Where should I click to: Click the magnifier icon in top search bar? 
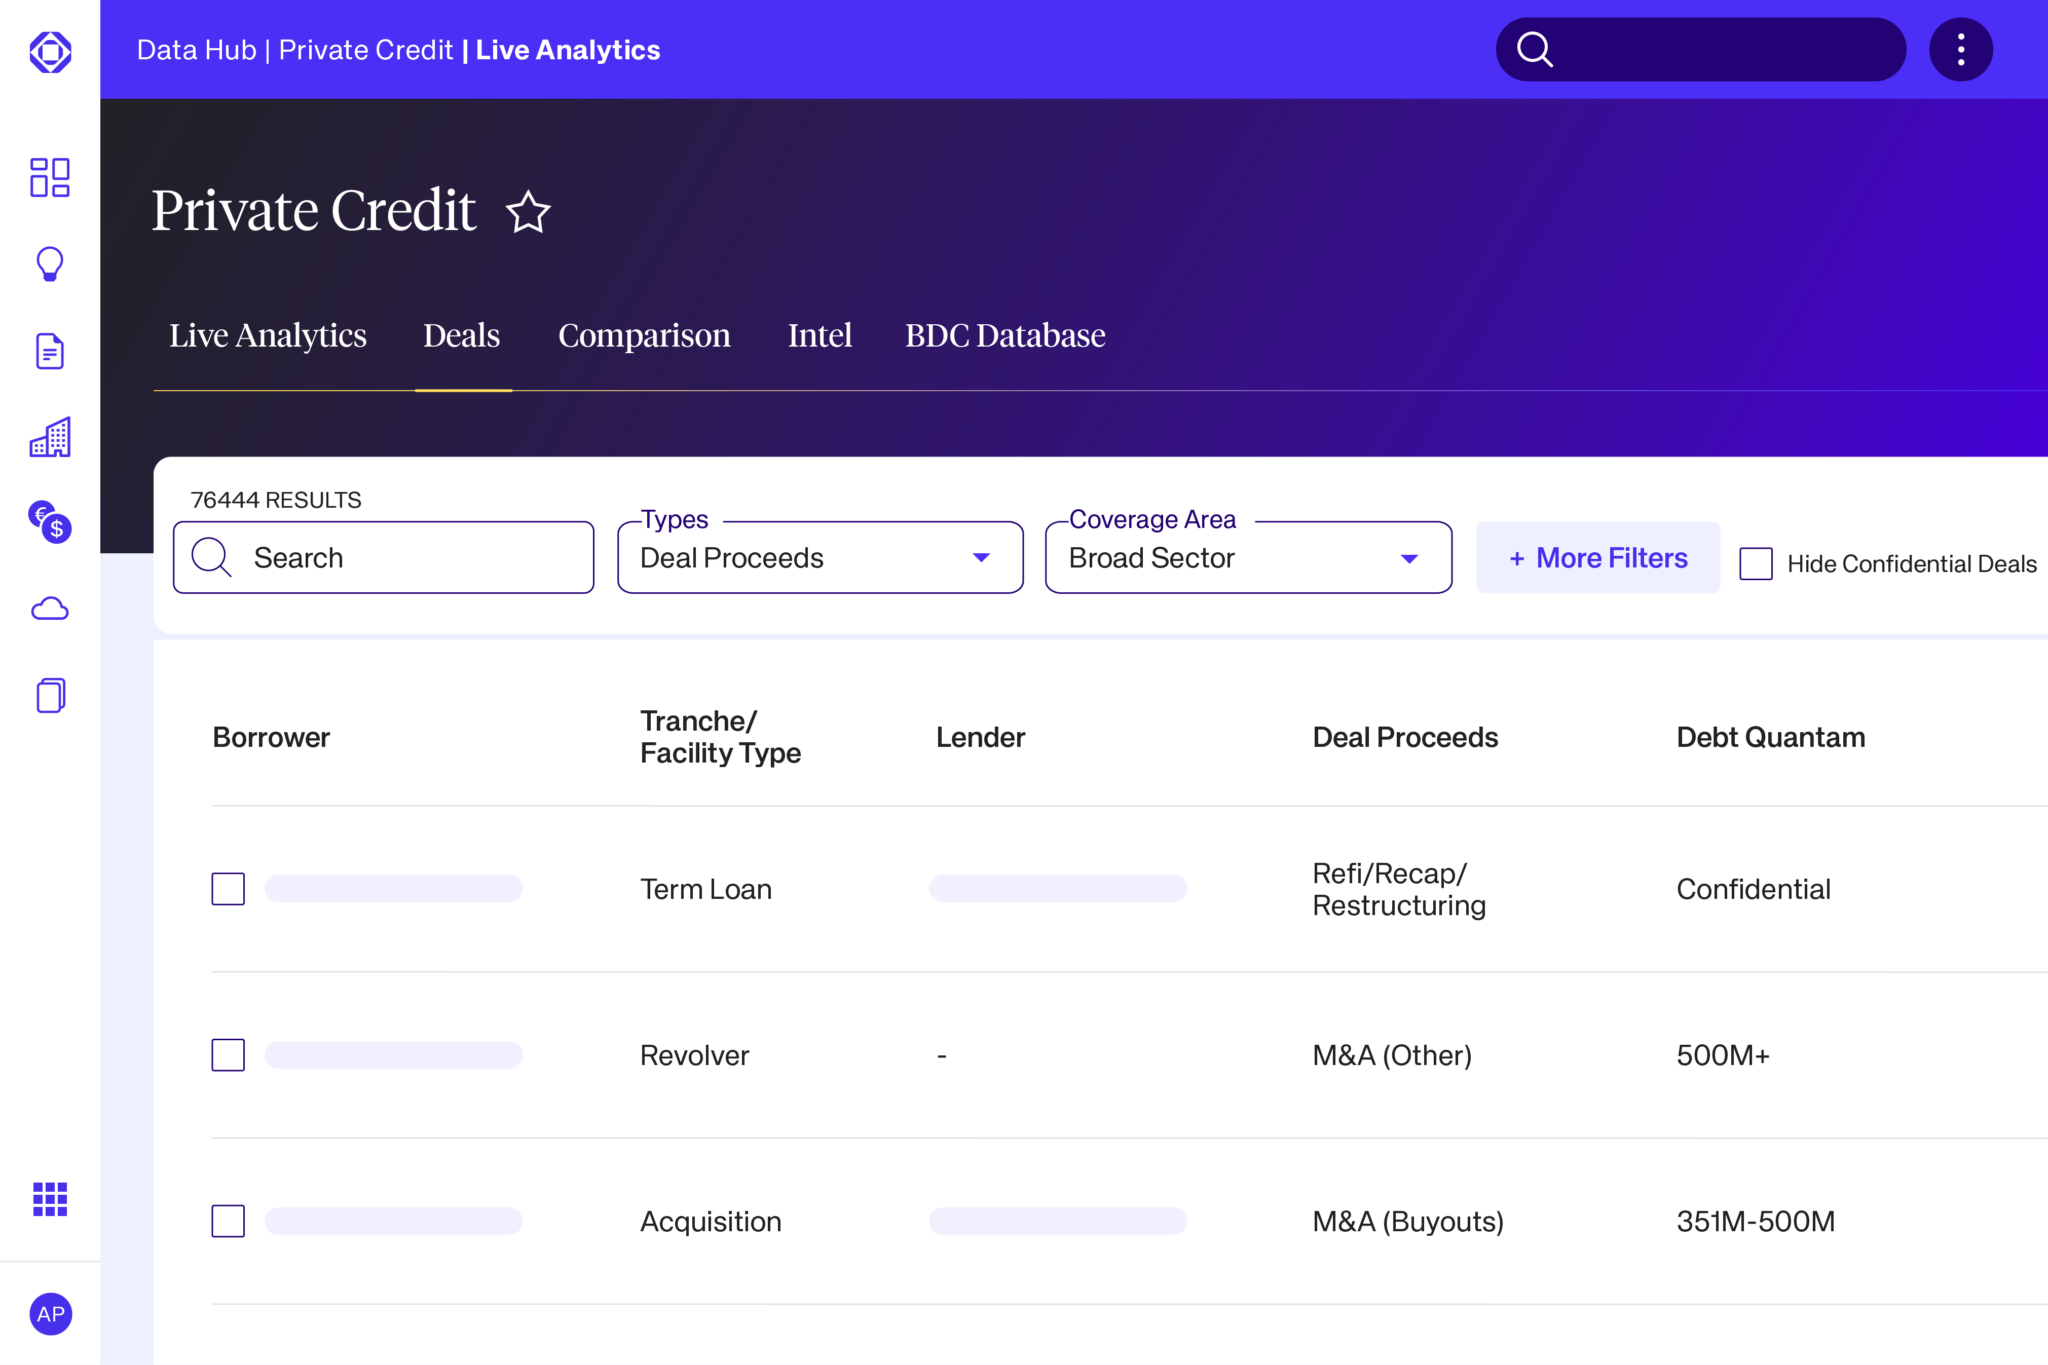pos(1535,49)
